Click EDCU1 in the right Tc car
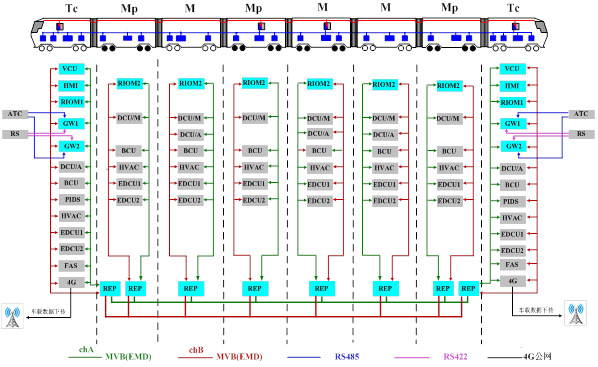The image size is (598, 367). (x=513, y=234)
